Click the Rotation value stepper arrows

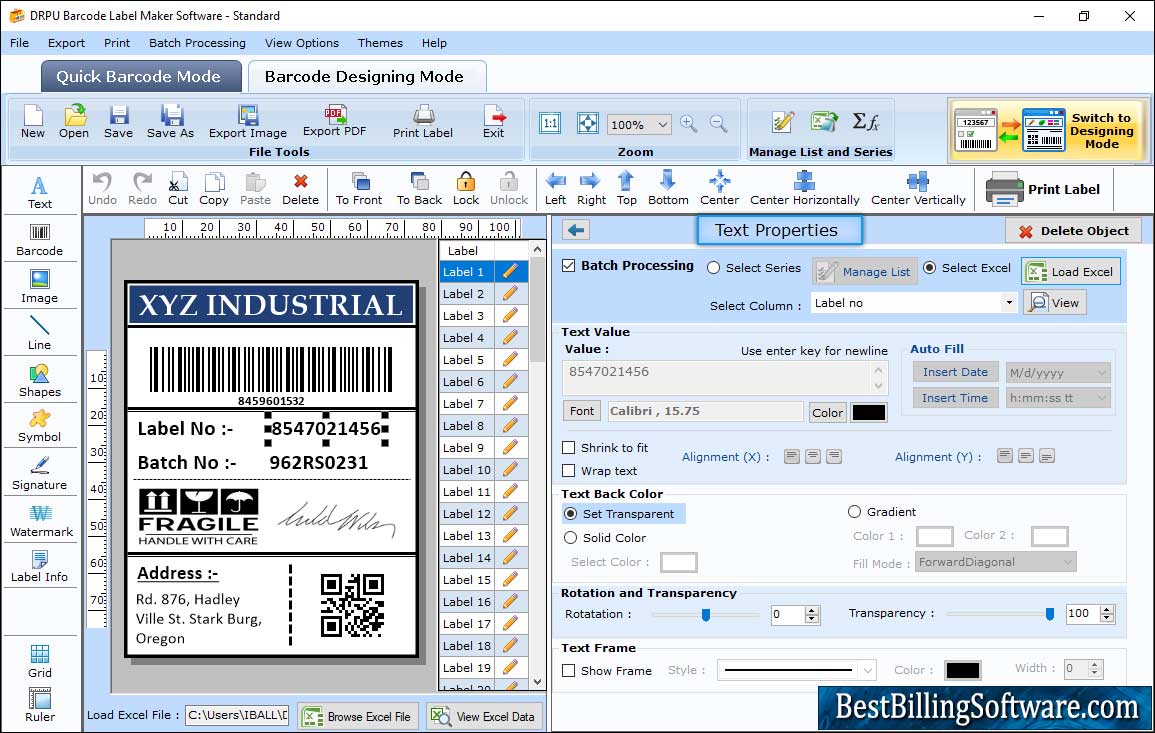(x=812, y=614)
